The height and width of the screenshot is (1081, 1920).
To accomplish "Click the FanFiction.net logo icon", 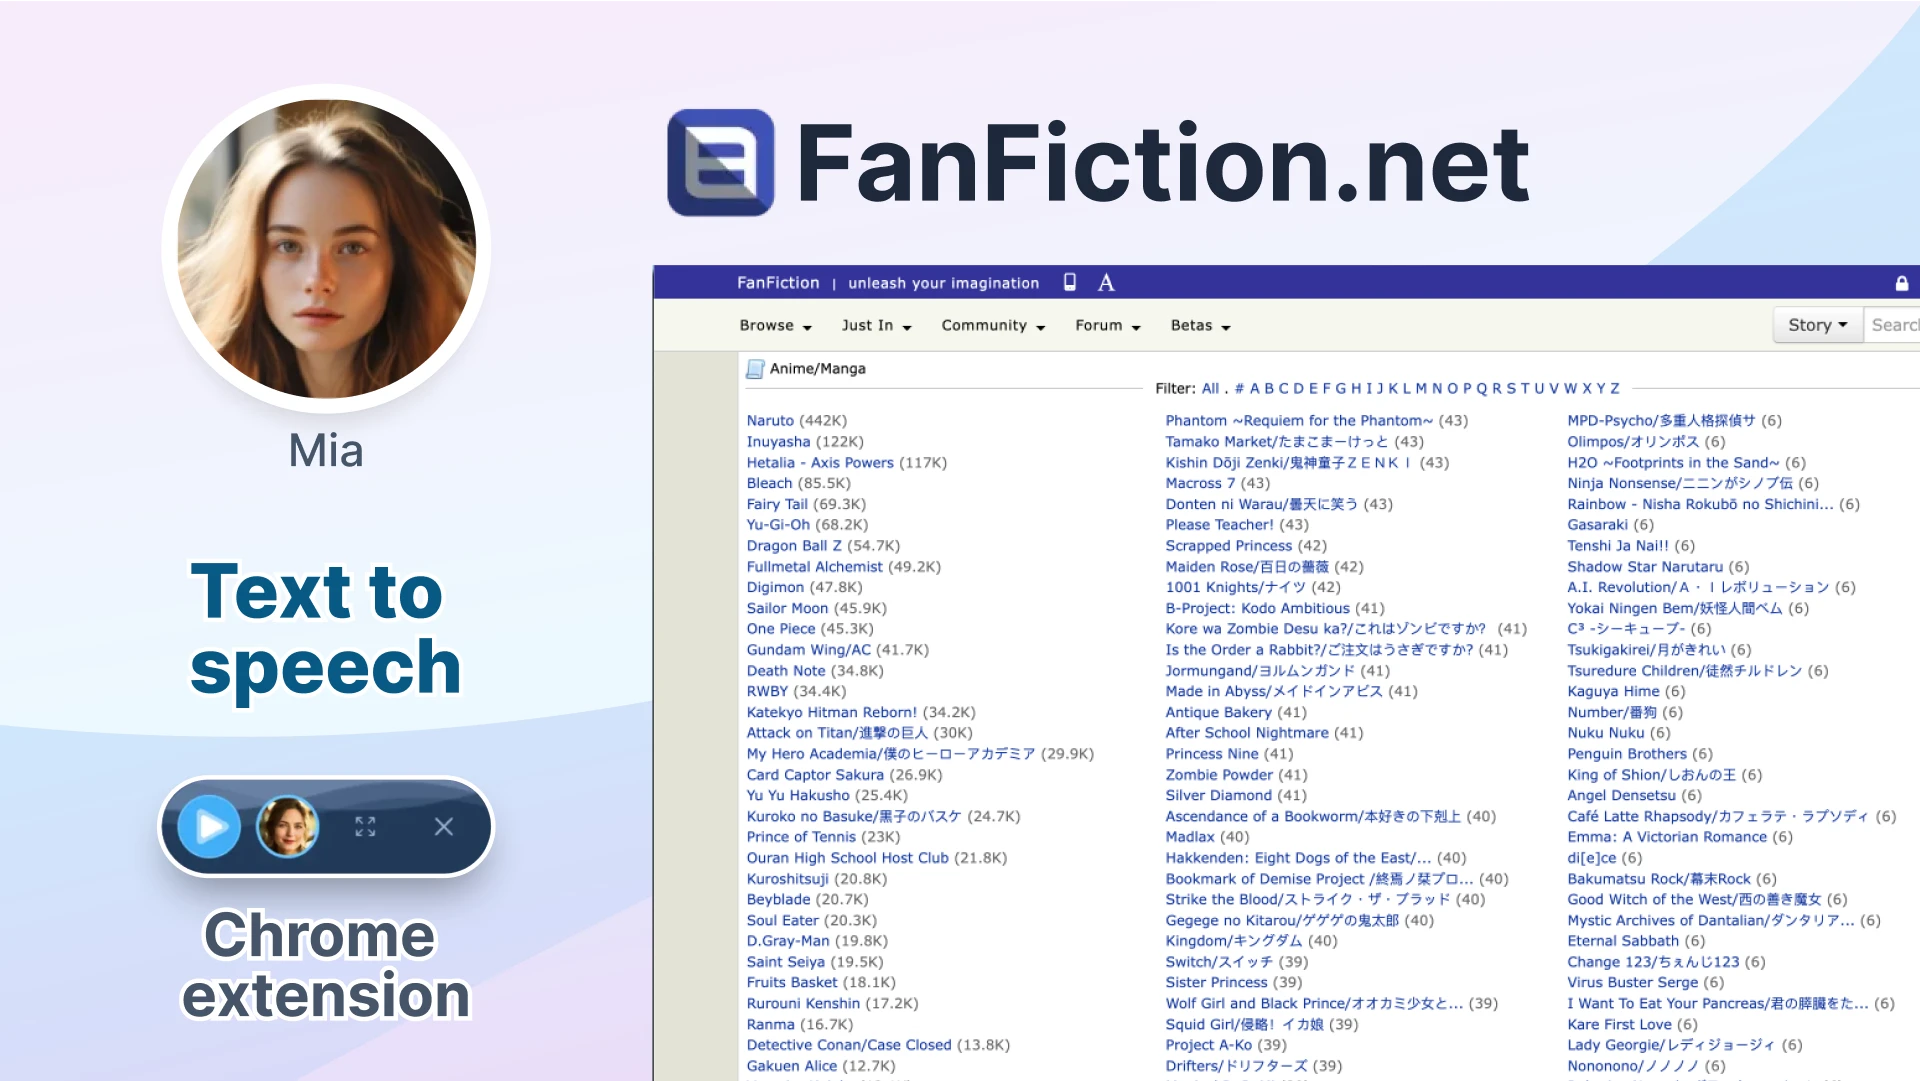I will 721,162.
